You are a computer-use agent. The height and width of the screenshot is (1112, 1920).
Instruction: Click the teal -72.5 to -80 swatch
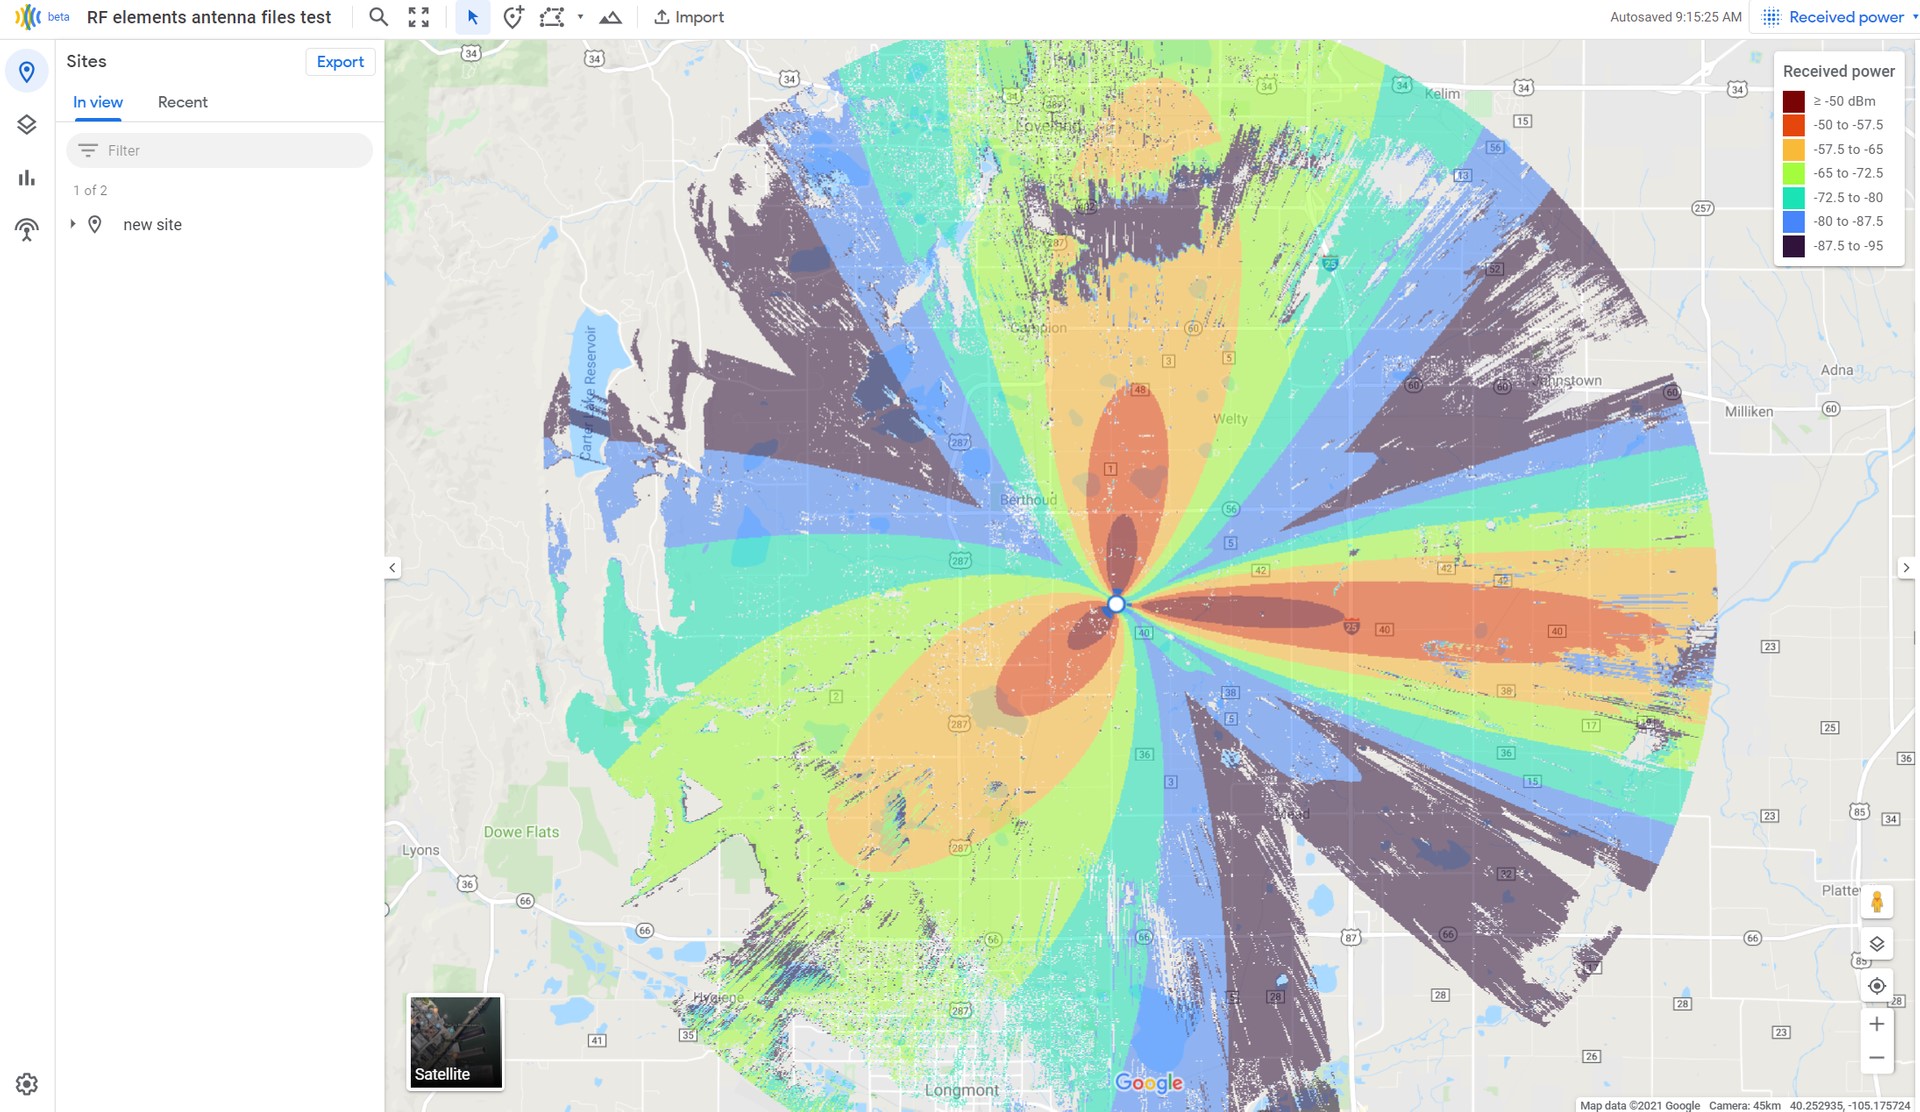click(x=1794, y=197)
